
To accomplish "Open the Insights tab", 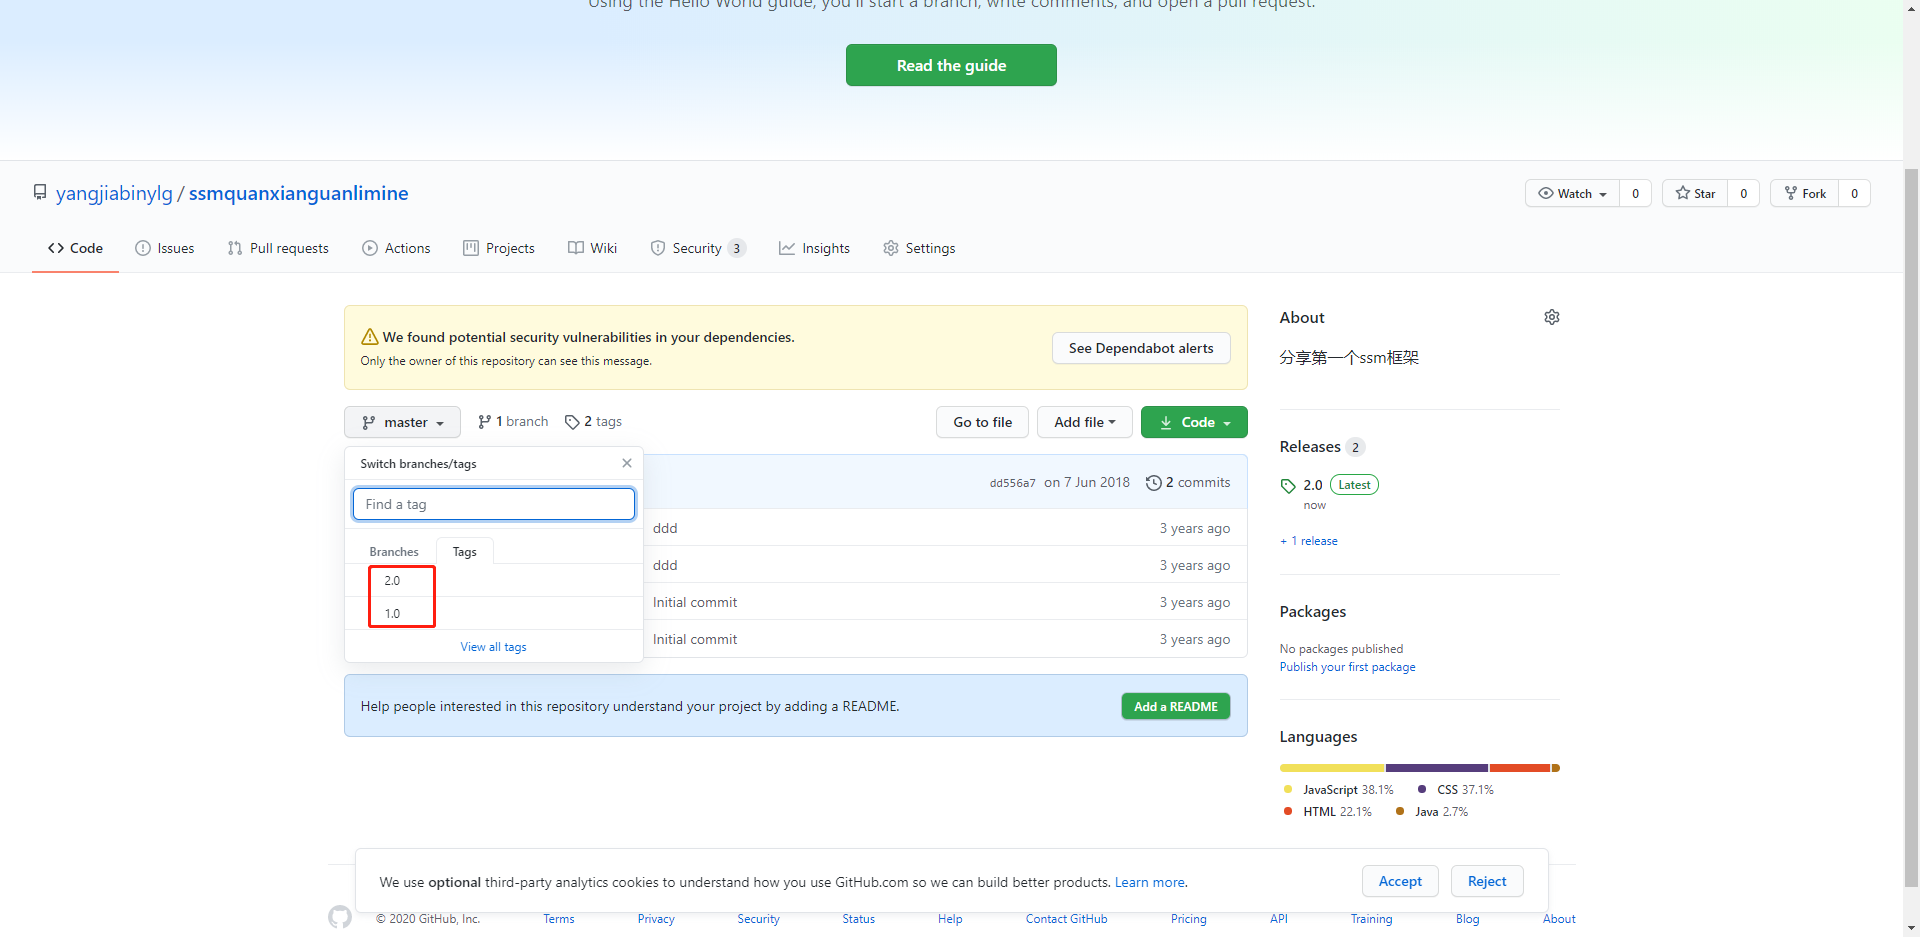I will click(814, 248).
